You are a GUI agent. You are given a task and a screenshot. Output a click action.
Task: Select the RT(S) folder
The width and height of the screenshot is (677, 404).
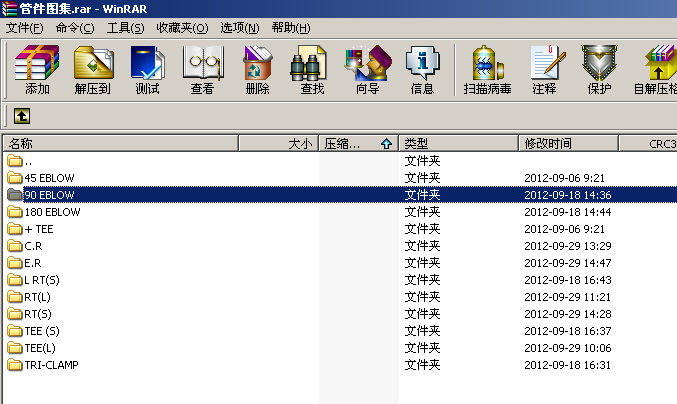click(x=38, y=314)
